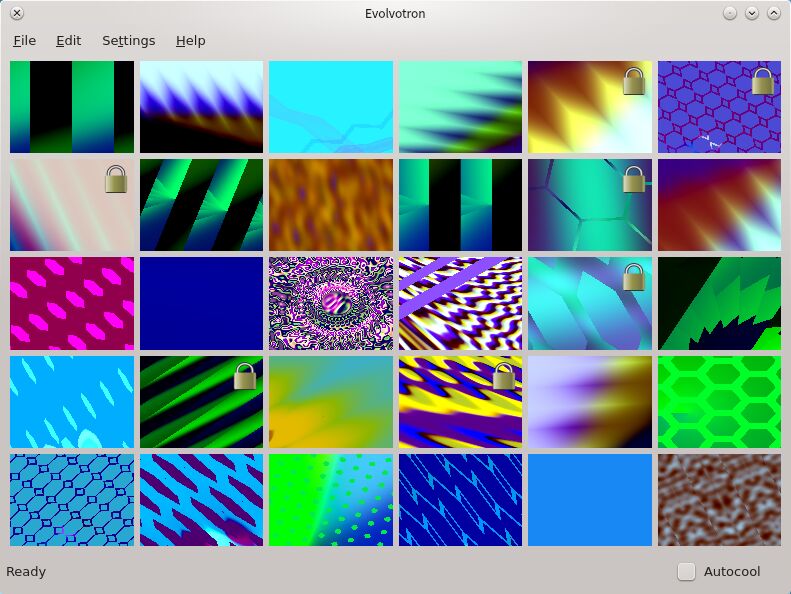Open the Settings menu
The image size is (791, 594).
coord(129,41)
